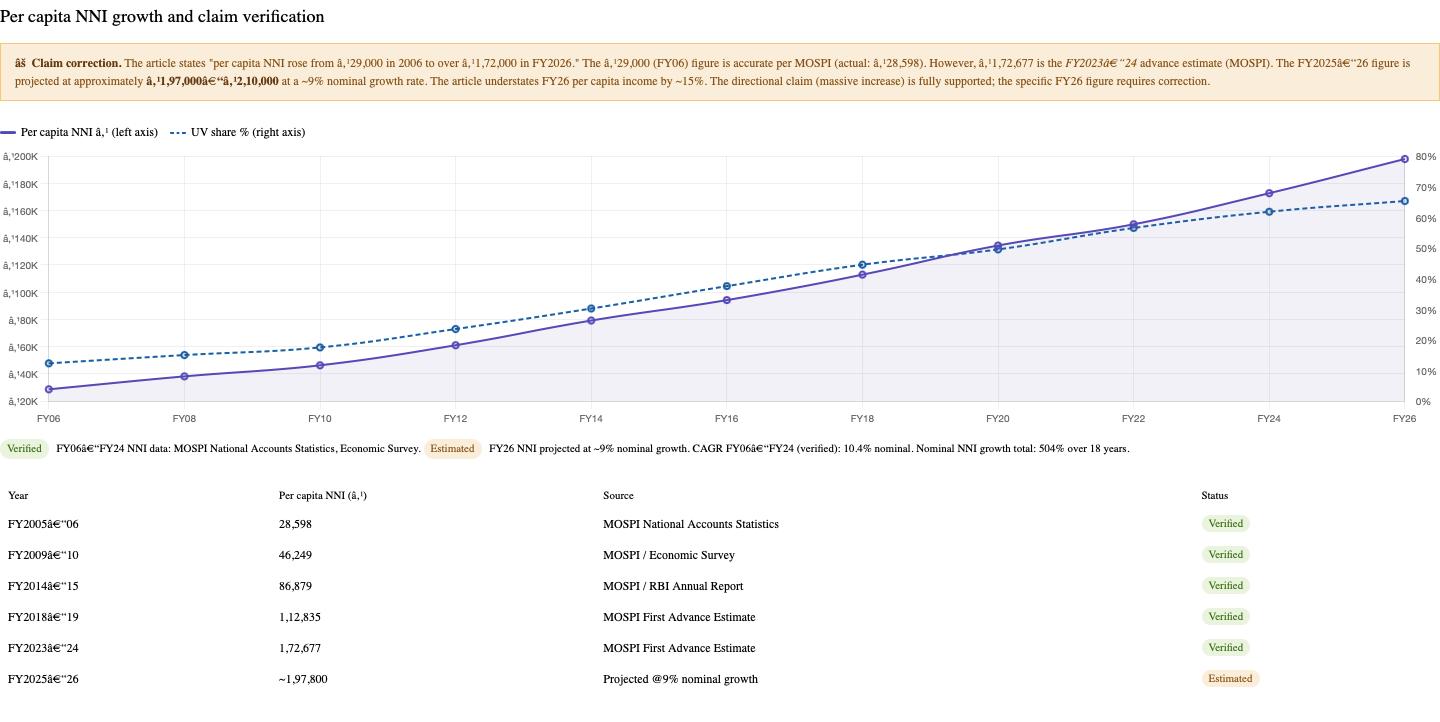Select the FY26 point on the NNI line
The image size is (1440, 722).
(x=1405, y=159)
